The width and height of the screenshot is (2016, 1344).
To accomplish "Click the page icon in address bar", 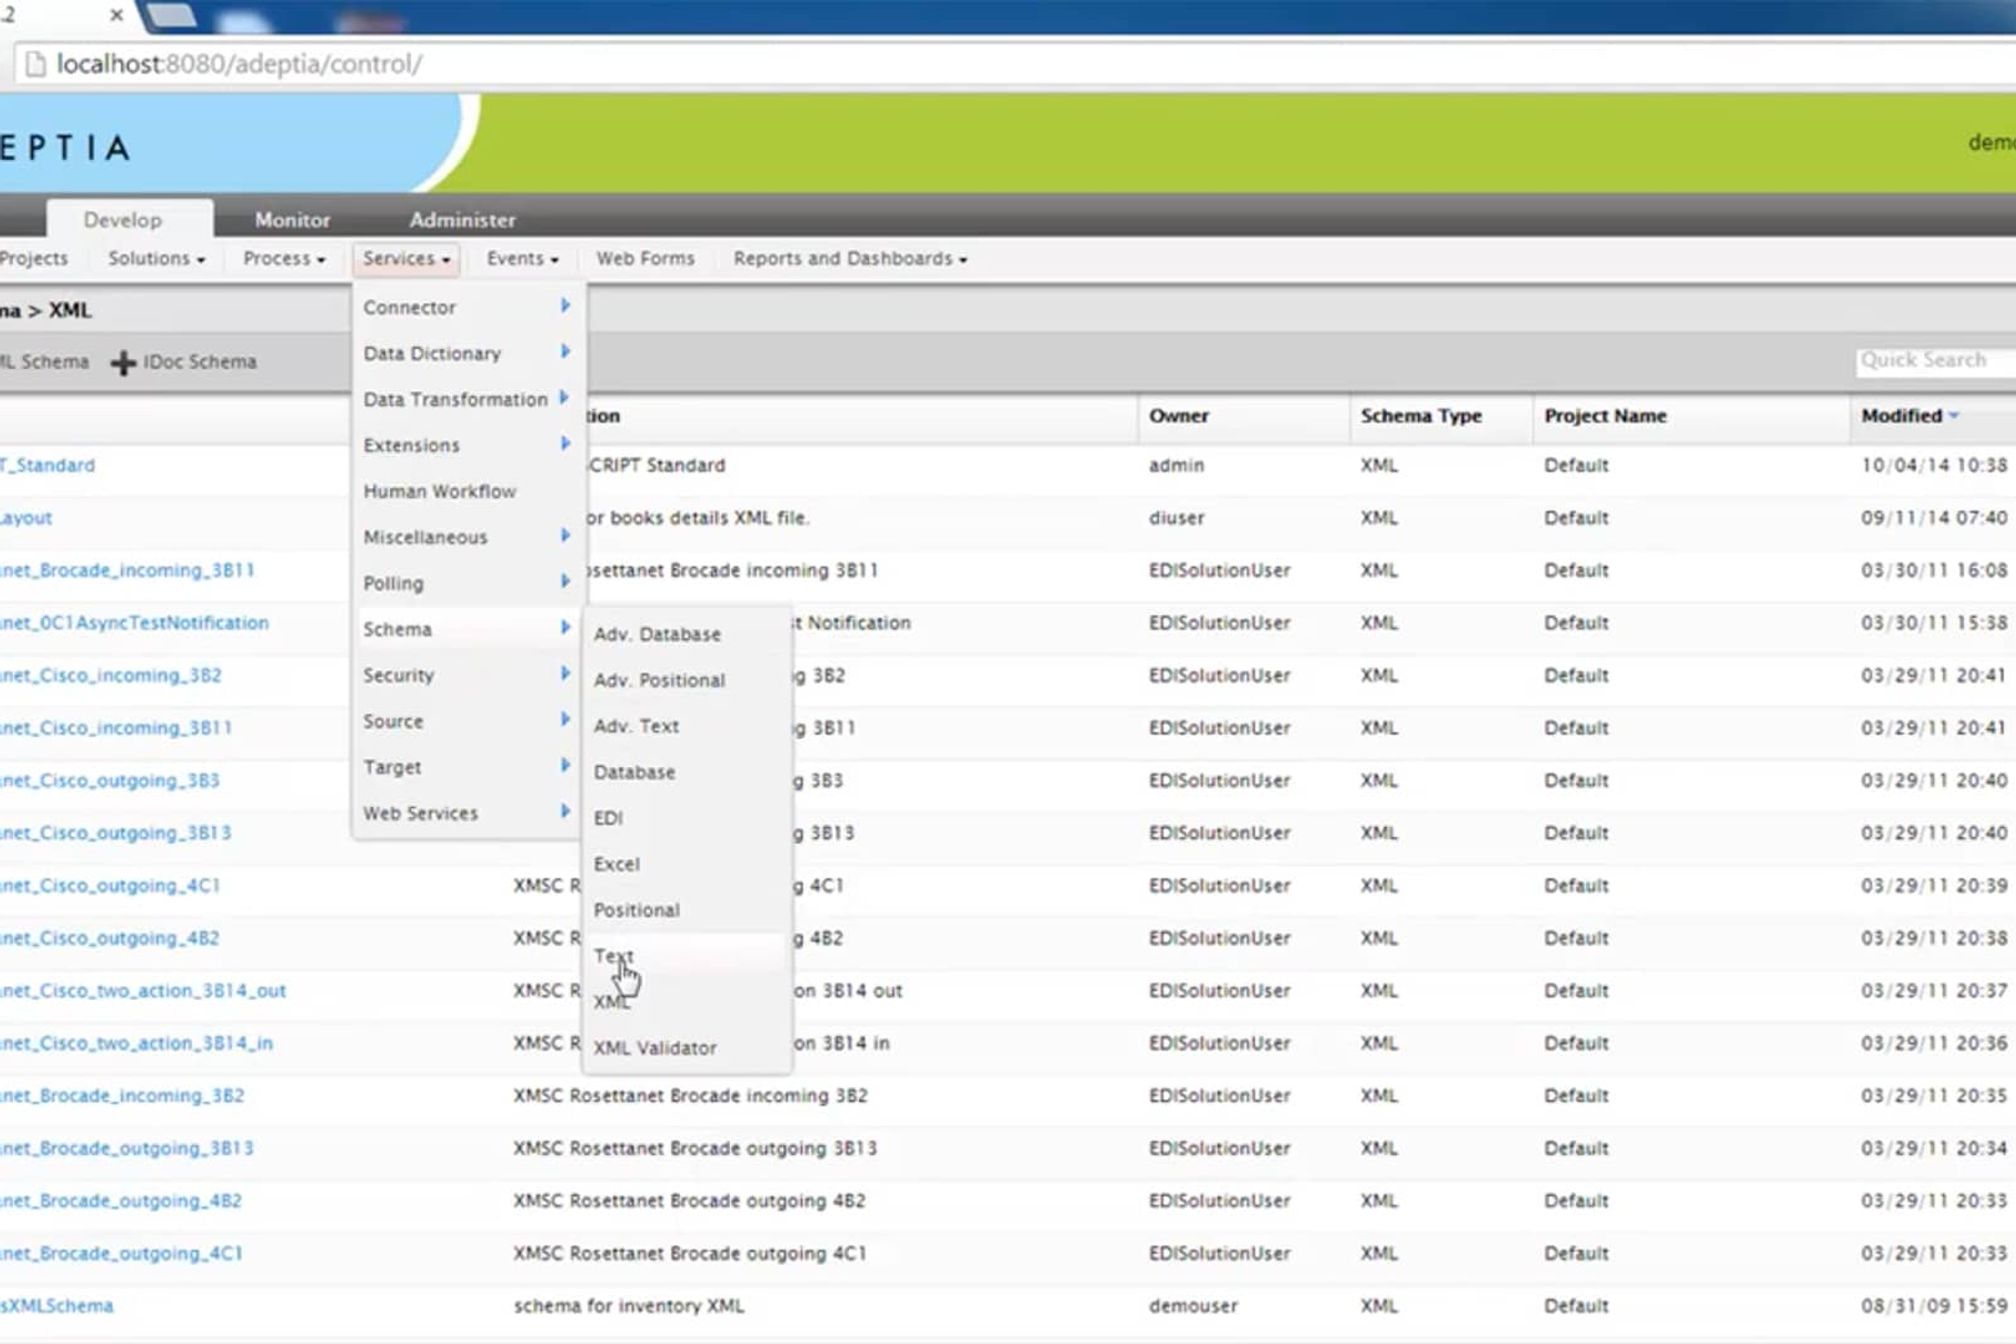I will pos(35,64).
